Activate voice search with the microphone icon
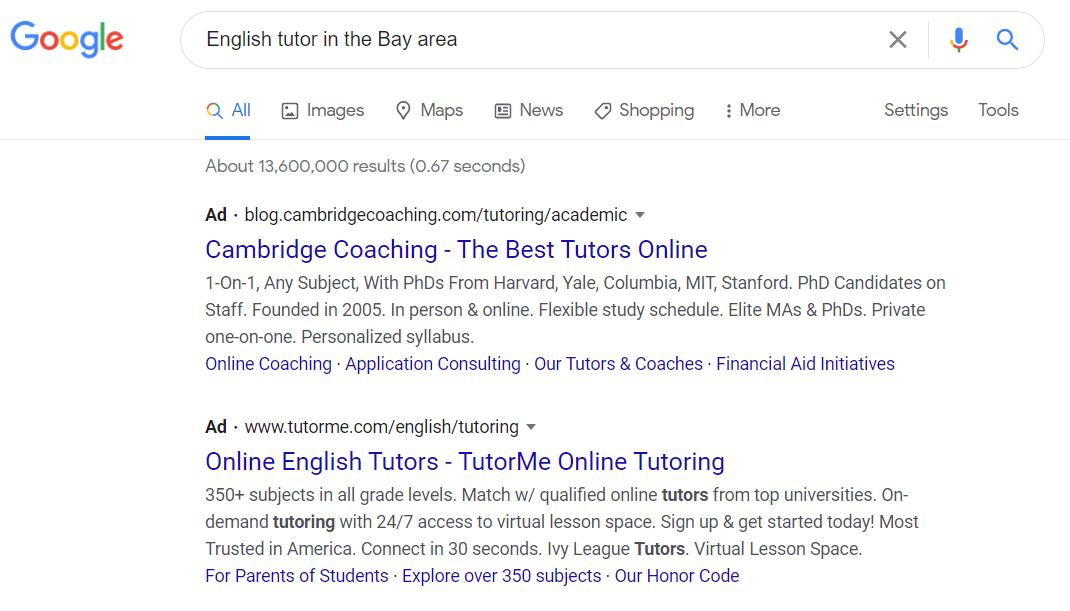 point(958,40)
